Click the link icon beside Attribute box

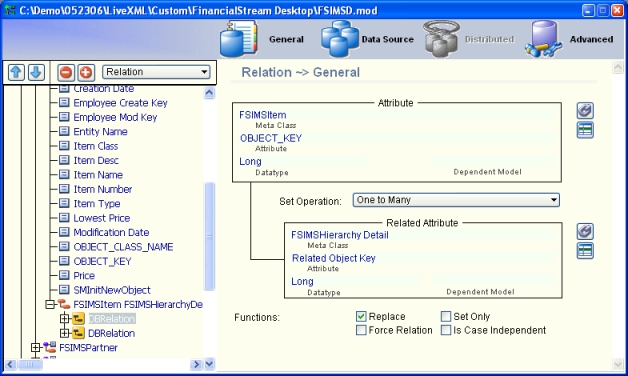(x=585, y=111)
